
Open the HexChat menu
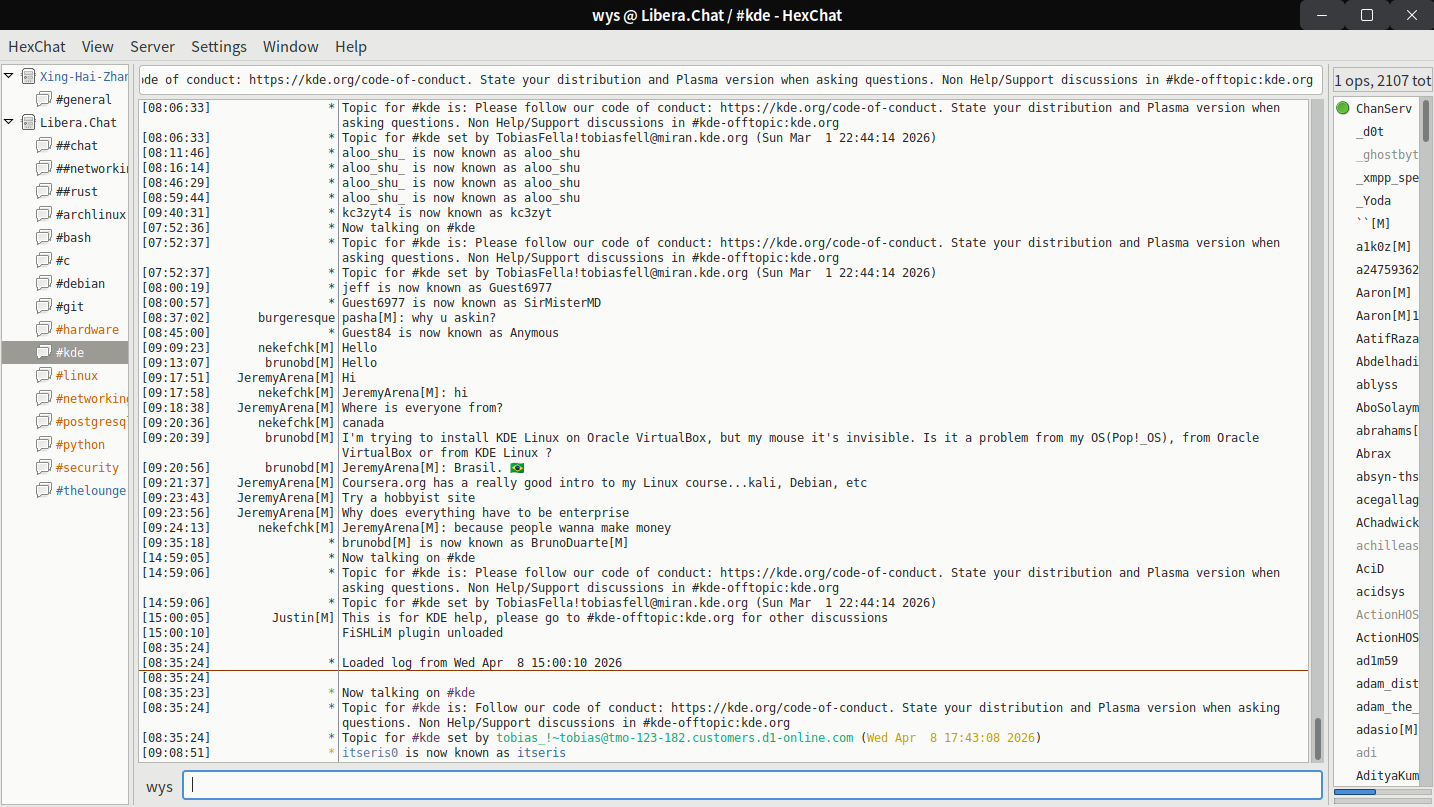click(37, 46)
